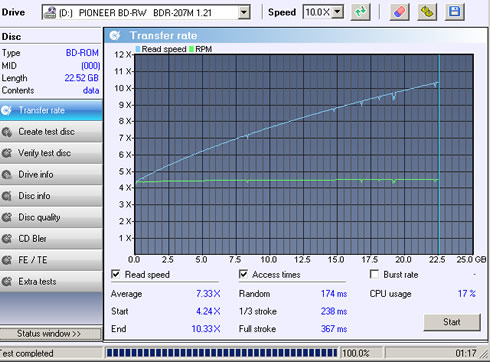
Task: Click the icon beside Disc info
Action: (7, 196)
